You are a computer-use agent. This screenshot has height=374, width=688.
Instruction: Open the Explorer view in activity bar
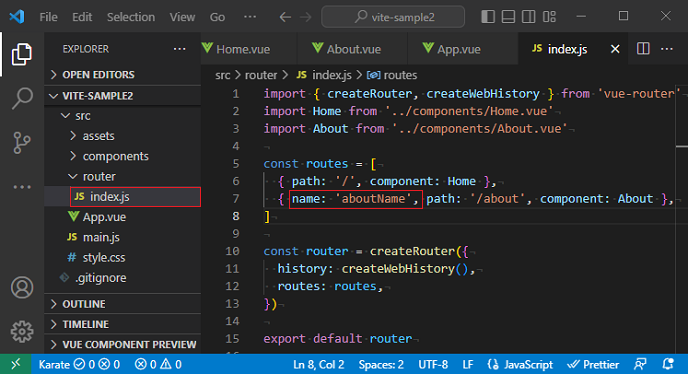(x=22, y=54)
